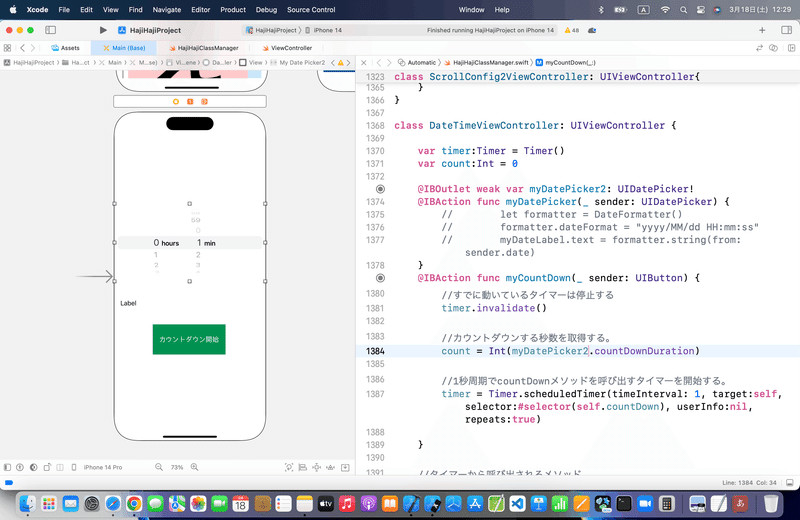Open the HajiHajiClassManager.swift jump bar item

pyautogui.click(x=486, y=62)
